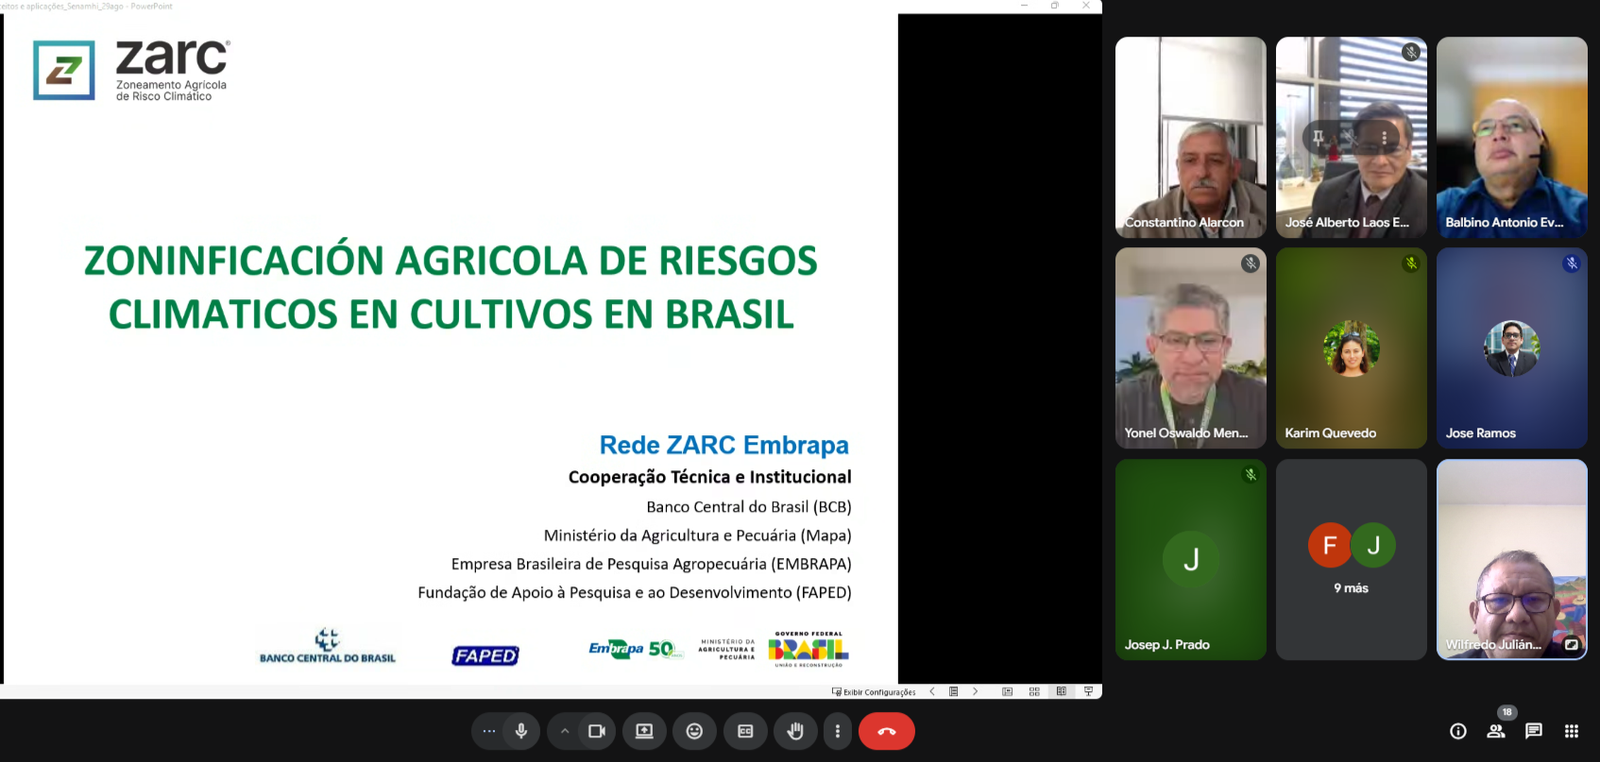Click the Governo Federal Brasil logo
This screenshot has height=762, width=1600.
point(808,649)
